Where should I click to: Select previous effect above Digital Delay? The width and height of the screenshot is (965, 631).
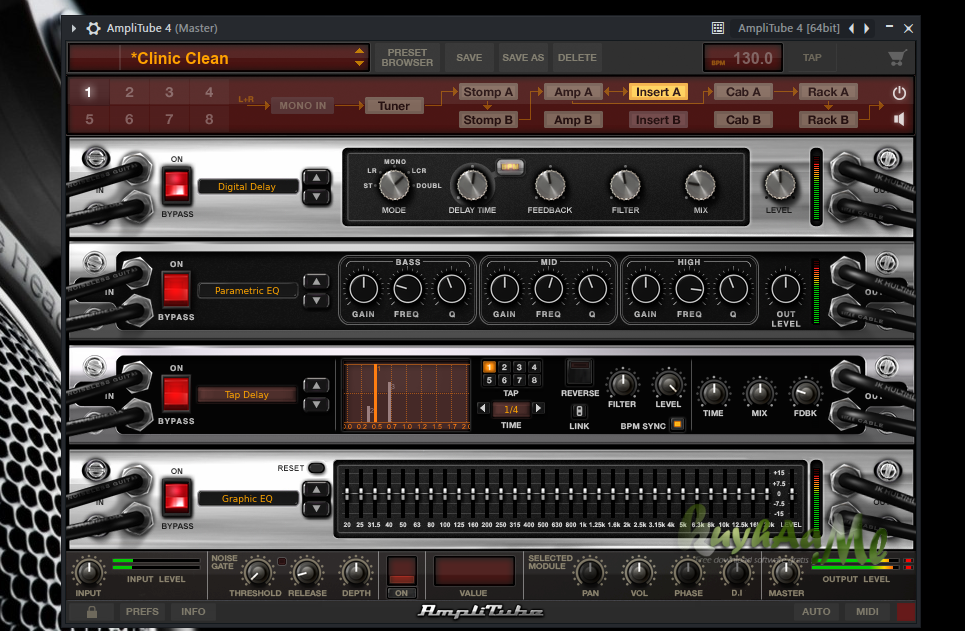pos(316,177)
